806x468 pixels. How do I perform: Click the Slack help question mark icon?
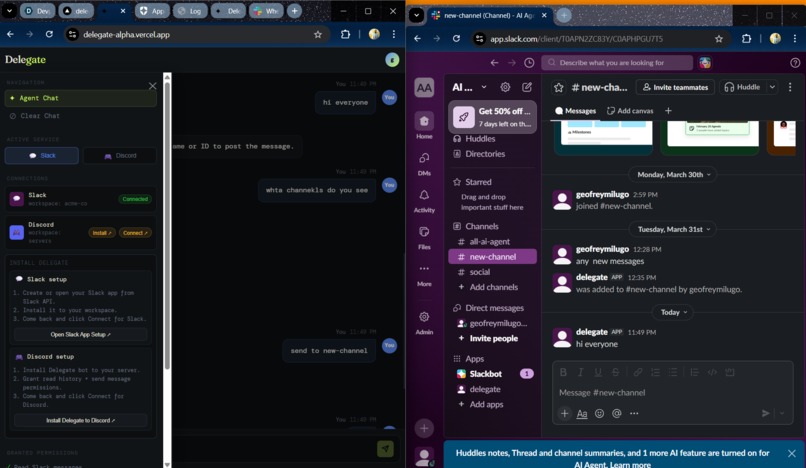pyautogui.click(x=795, y=63)
